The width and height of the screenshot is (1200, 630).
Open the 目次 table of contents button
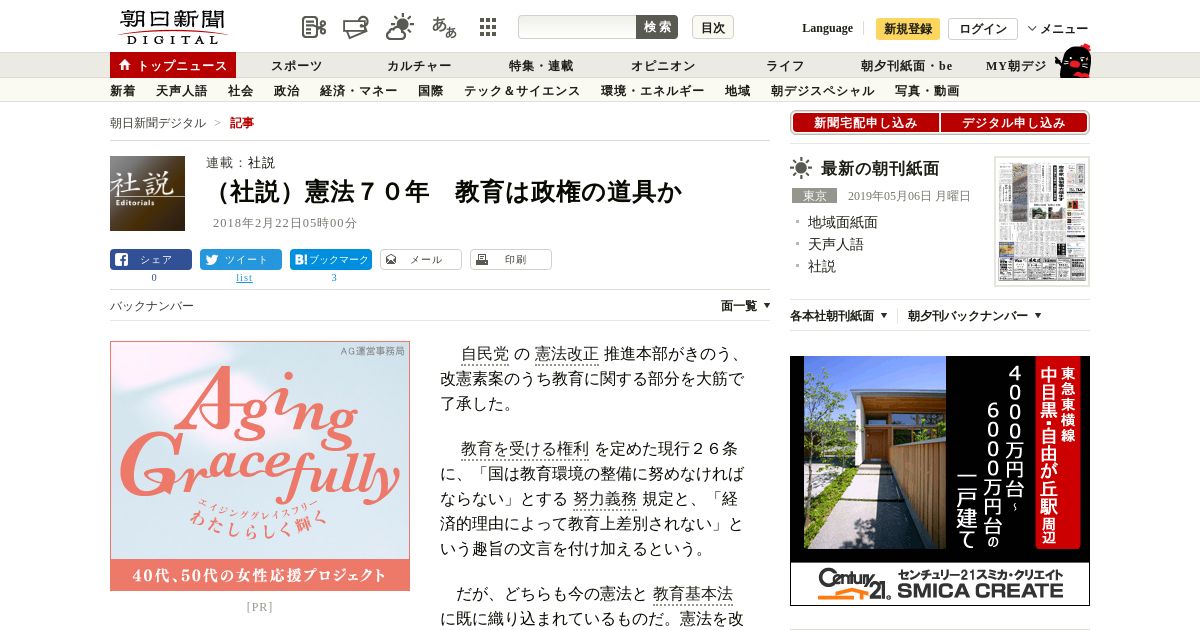[713, 27]
